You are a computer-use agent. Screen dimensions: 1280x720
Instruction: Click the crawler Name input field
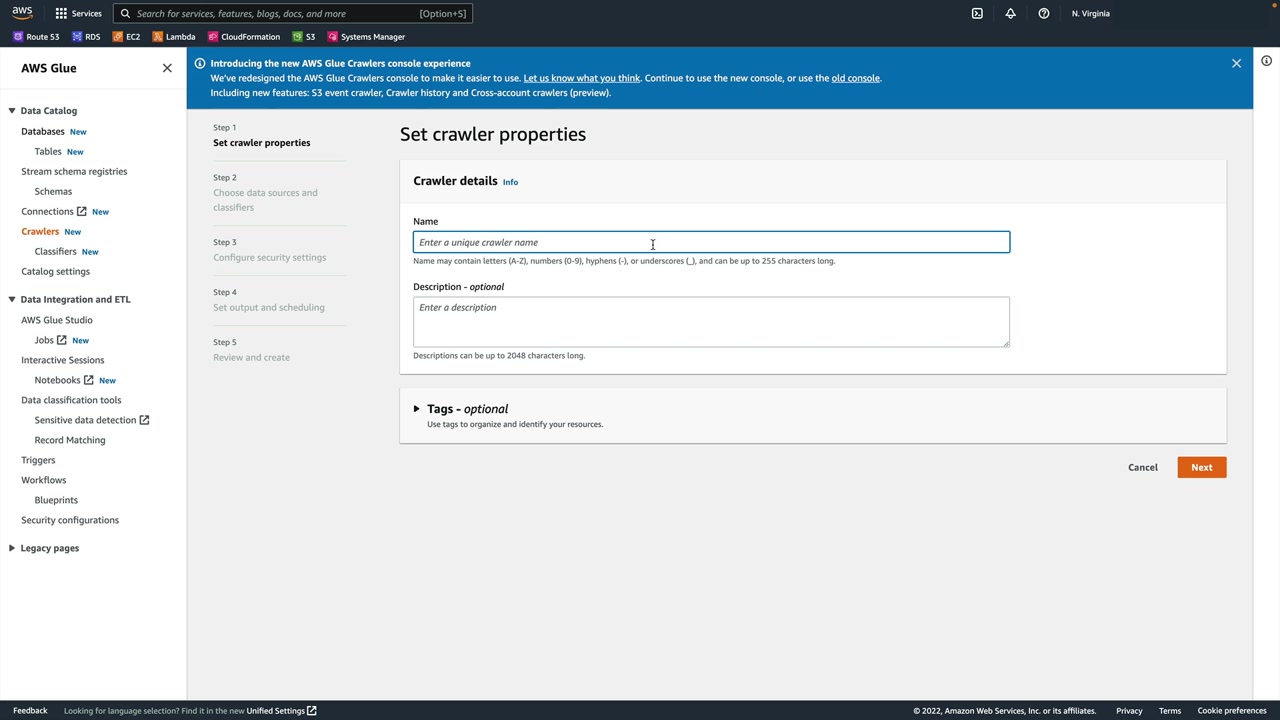711,242
